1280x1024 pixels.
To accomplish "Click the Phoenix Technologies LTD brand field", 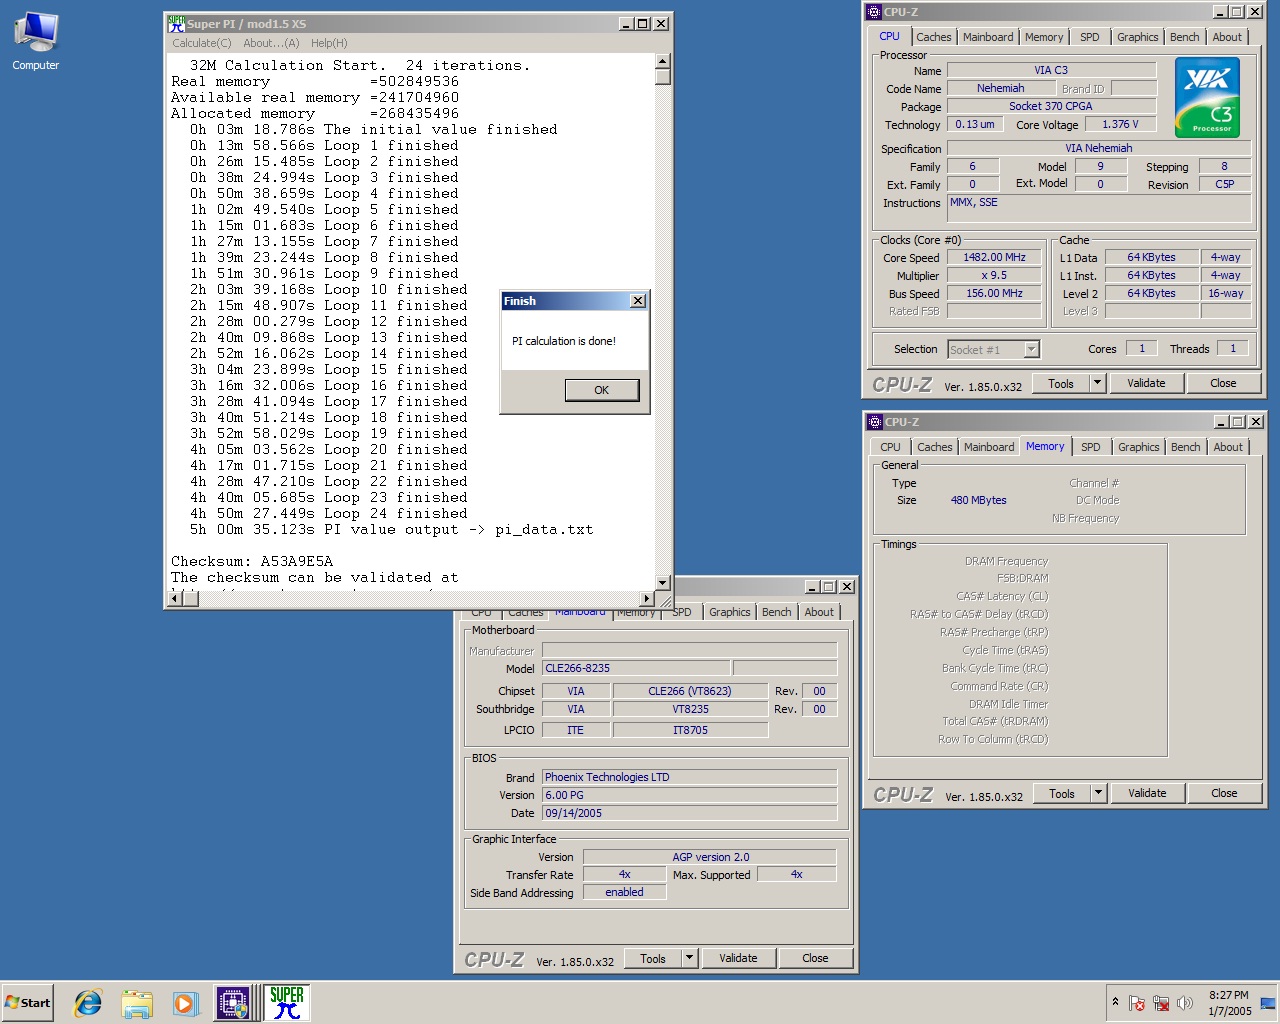I will click(x=689, y=777).
